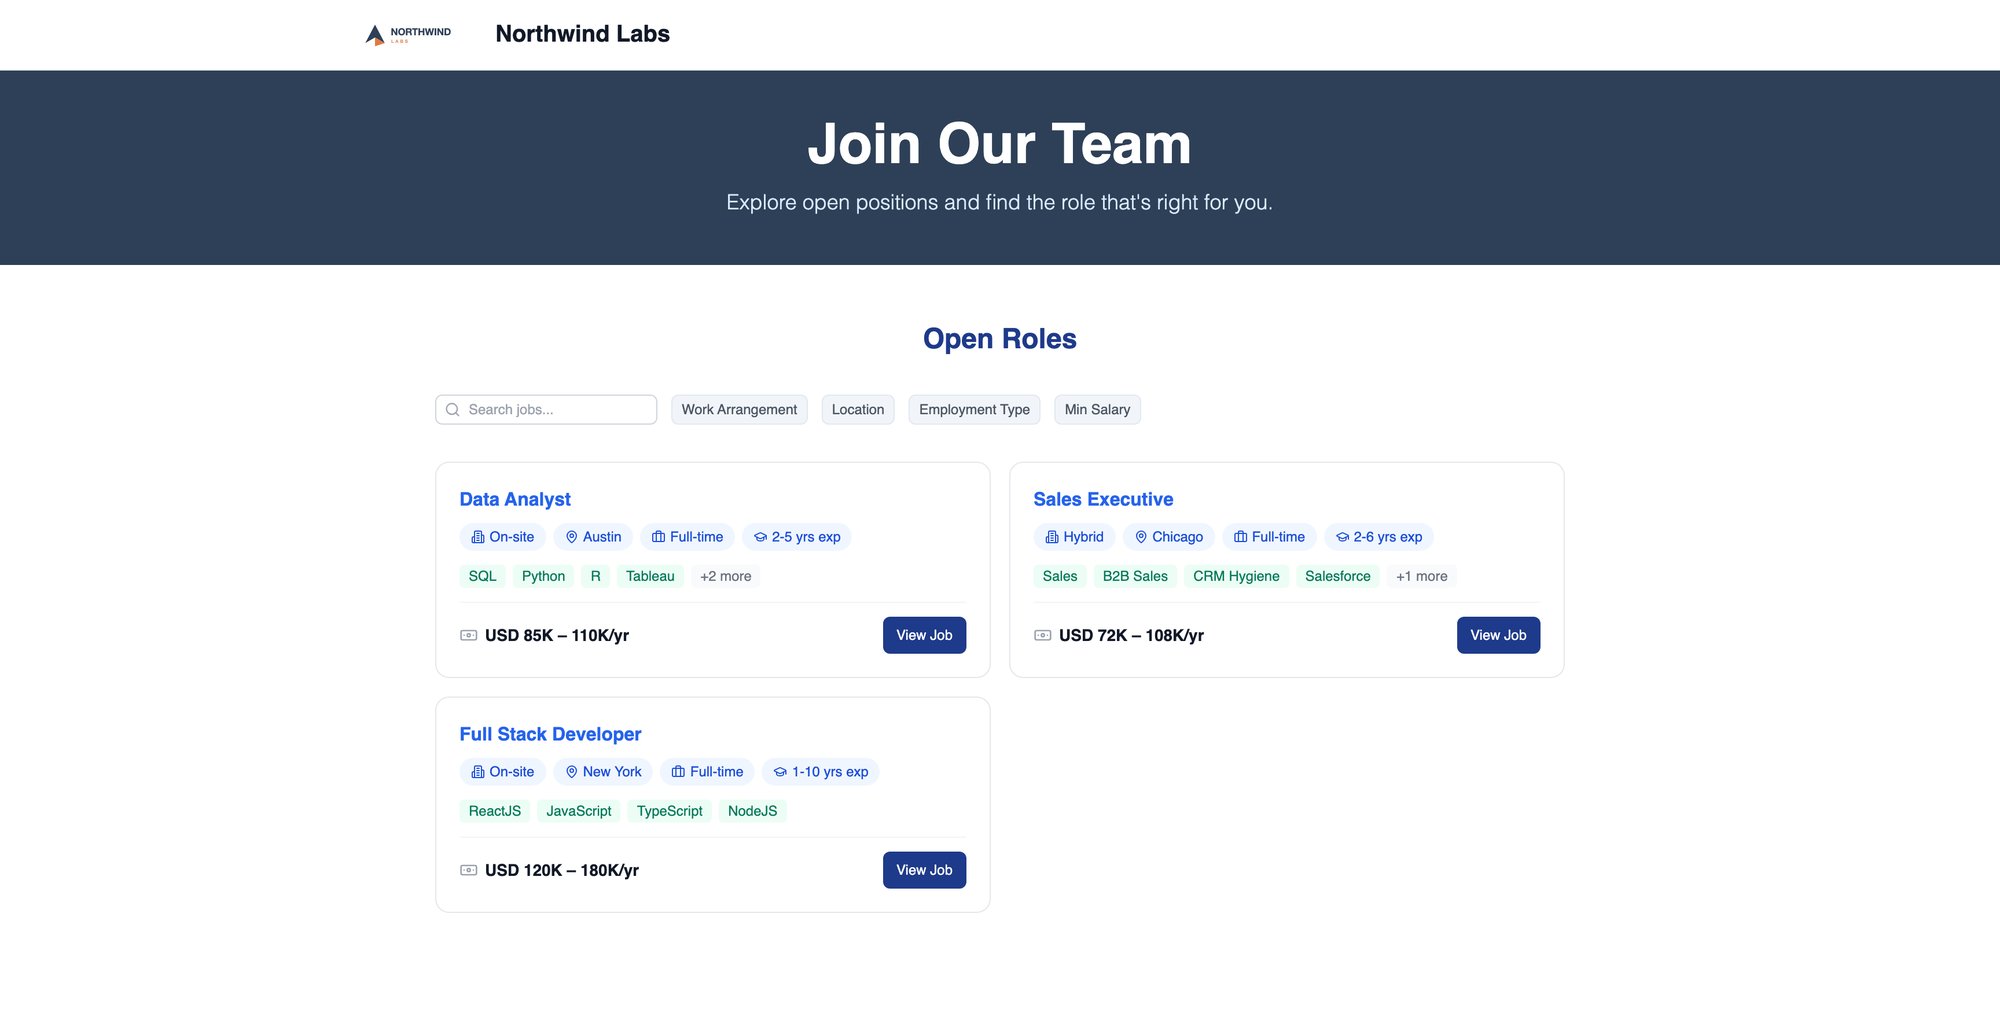
Task: Click the Tableau skill tag
Action: [650, 576]
